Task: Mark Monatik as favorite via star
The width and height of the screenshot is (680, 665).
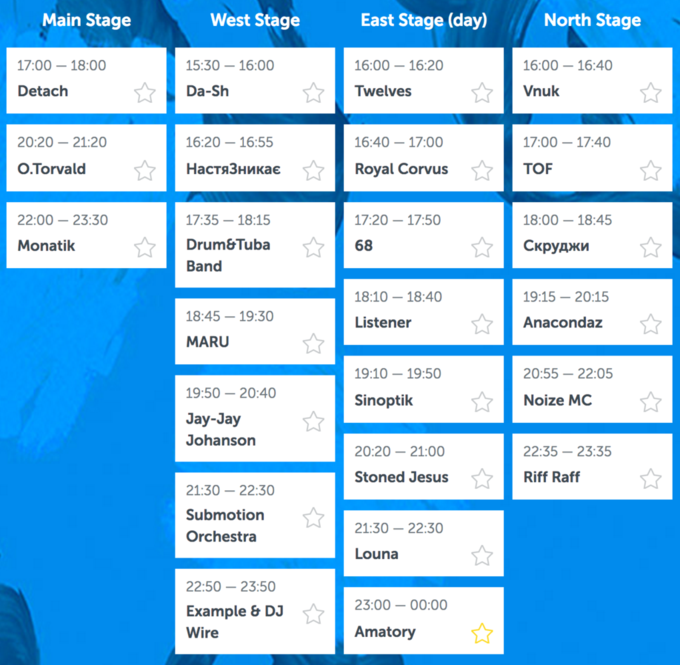Action: (144, 248)
